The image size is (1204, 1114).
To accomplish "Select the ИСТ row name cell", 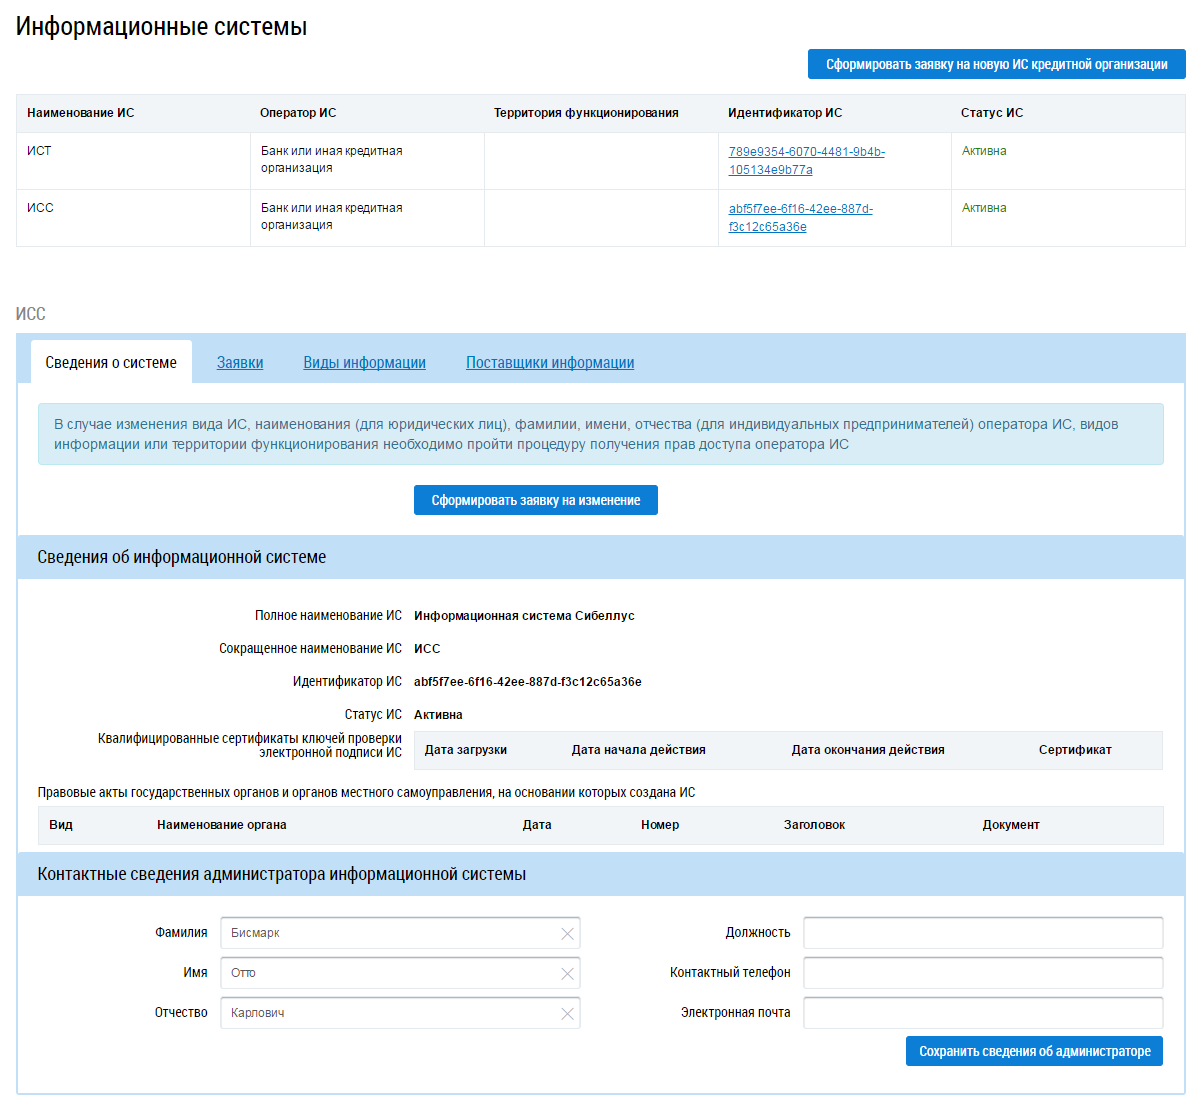I will (x=40, y=151).
